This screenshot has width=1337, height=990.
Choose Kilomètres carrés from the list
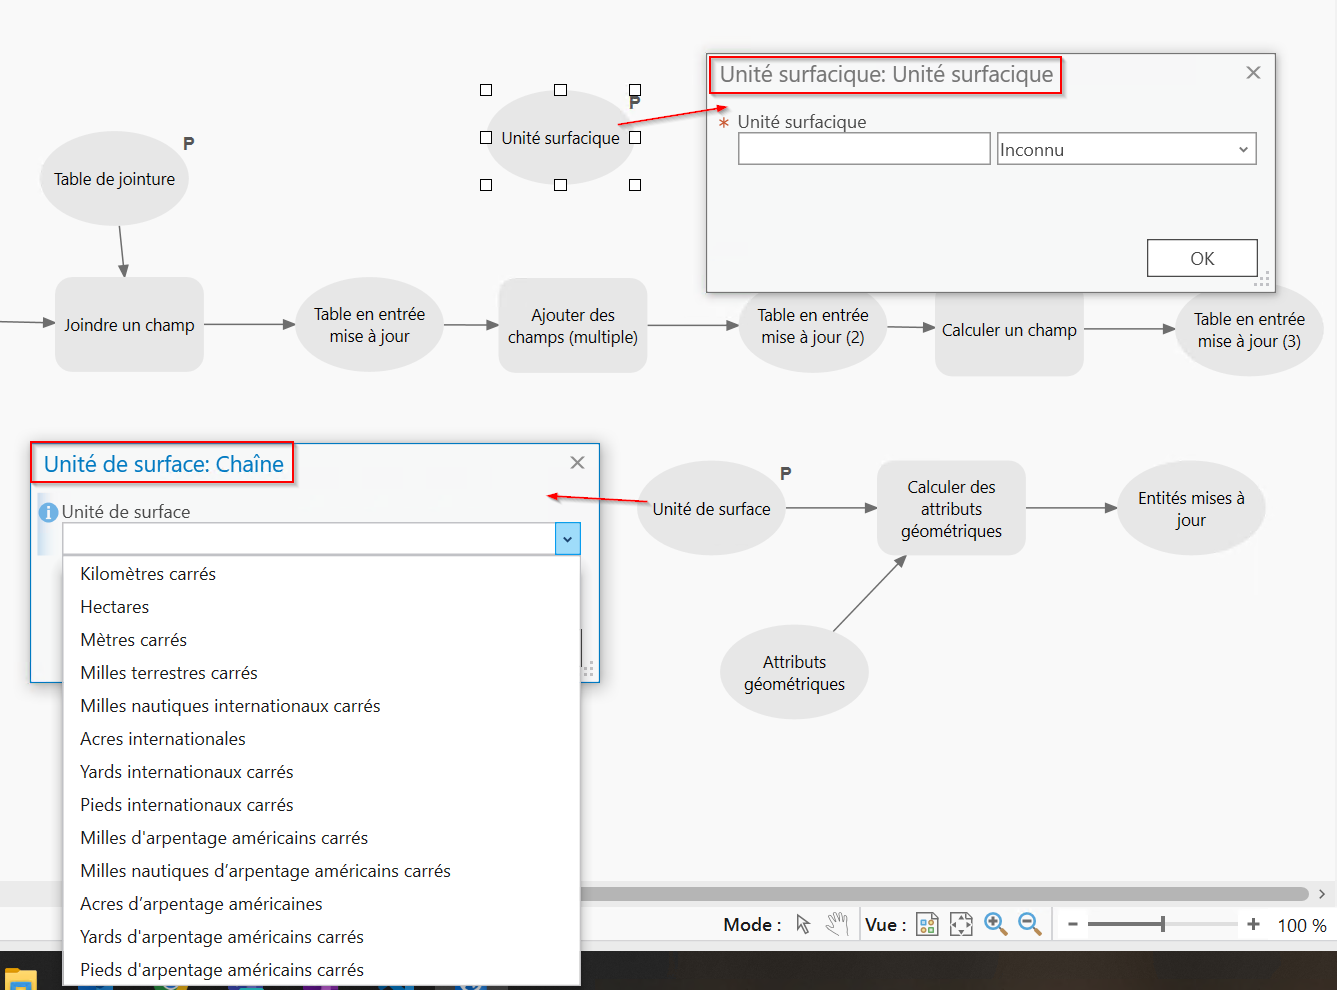pyautogui.click(x=321, y=574)
